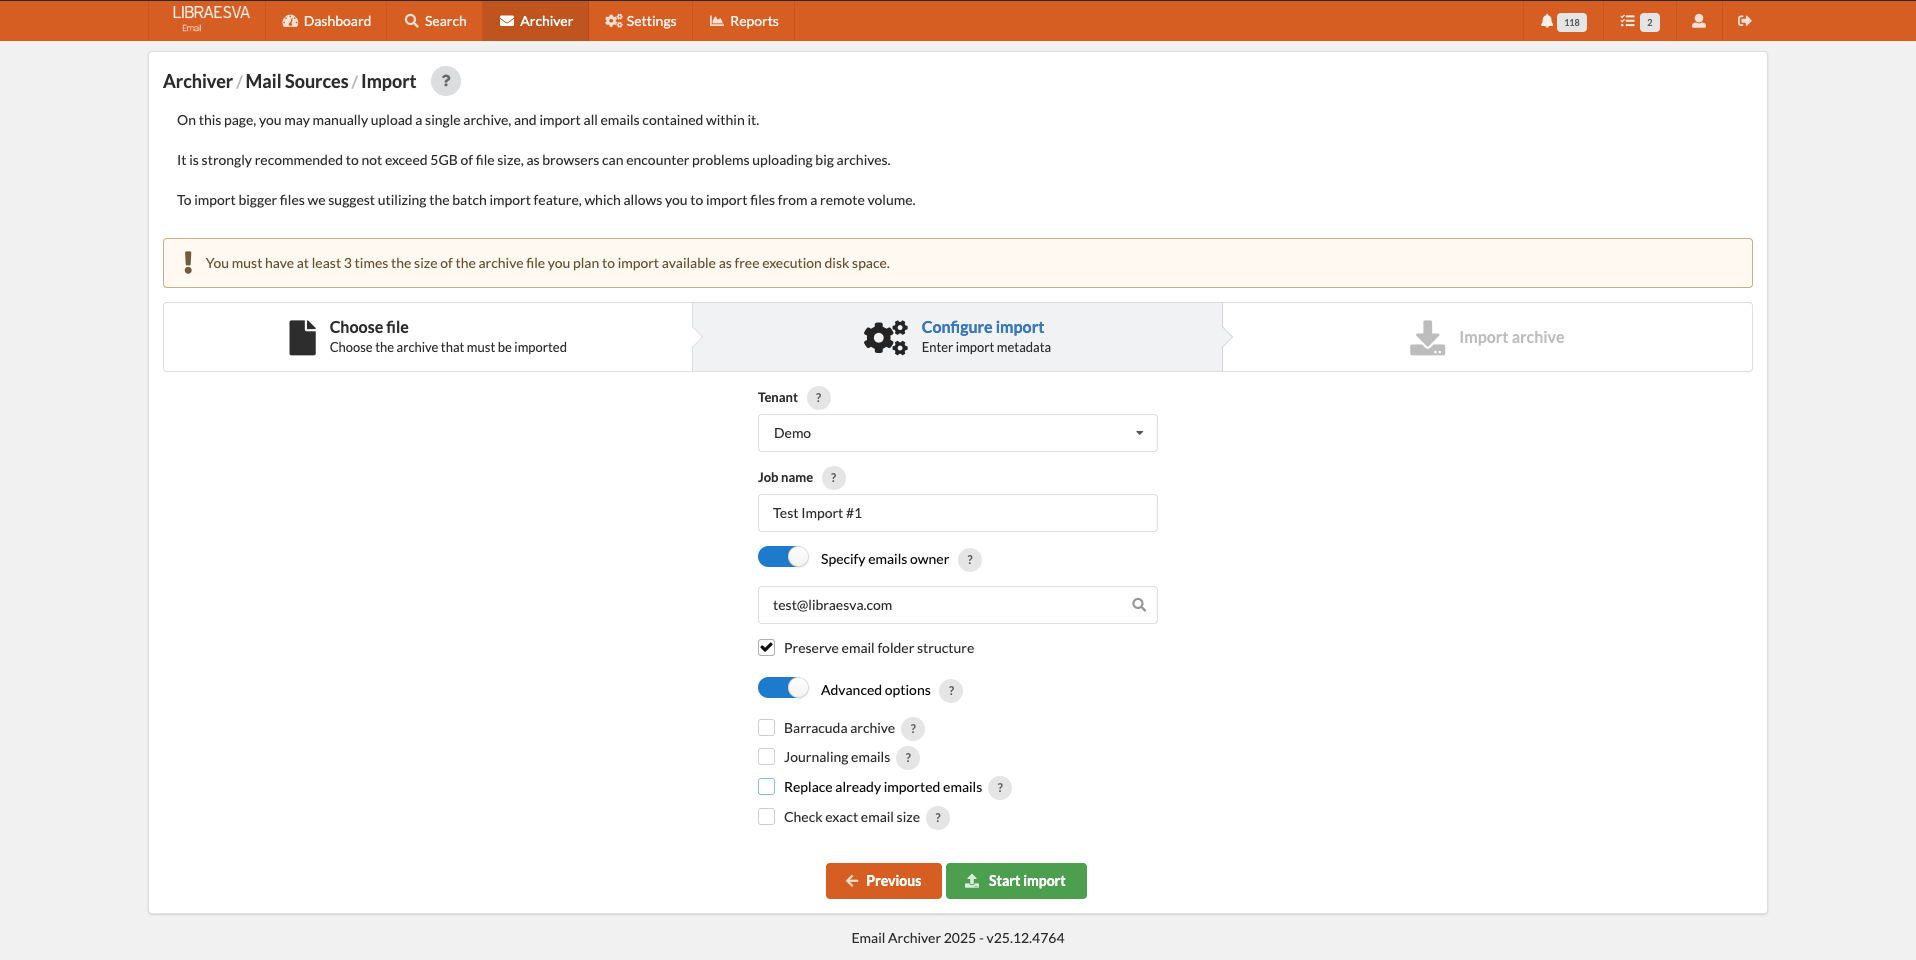Image resolution: width=1916 pixels, height=960 pixels.
Task: Click the Archiver breadcrumb link
Action: (198, 82)
